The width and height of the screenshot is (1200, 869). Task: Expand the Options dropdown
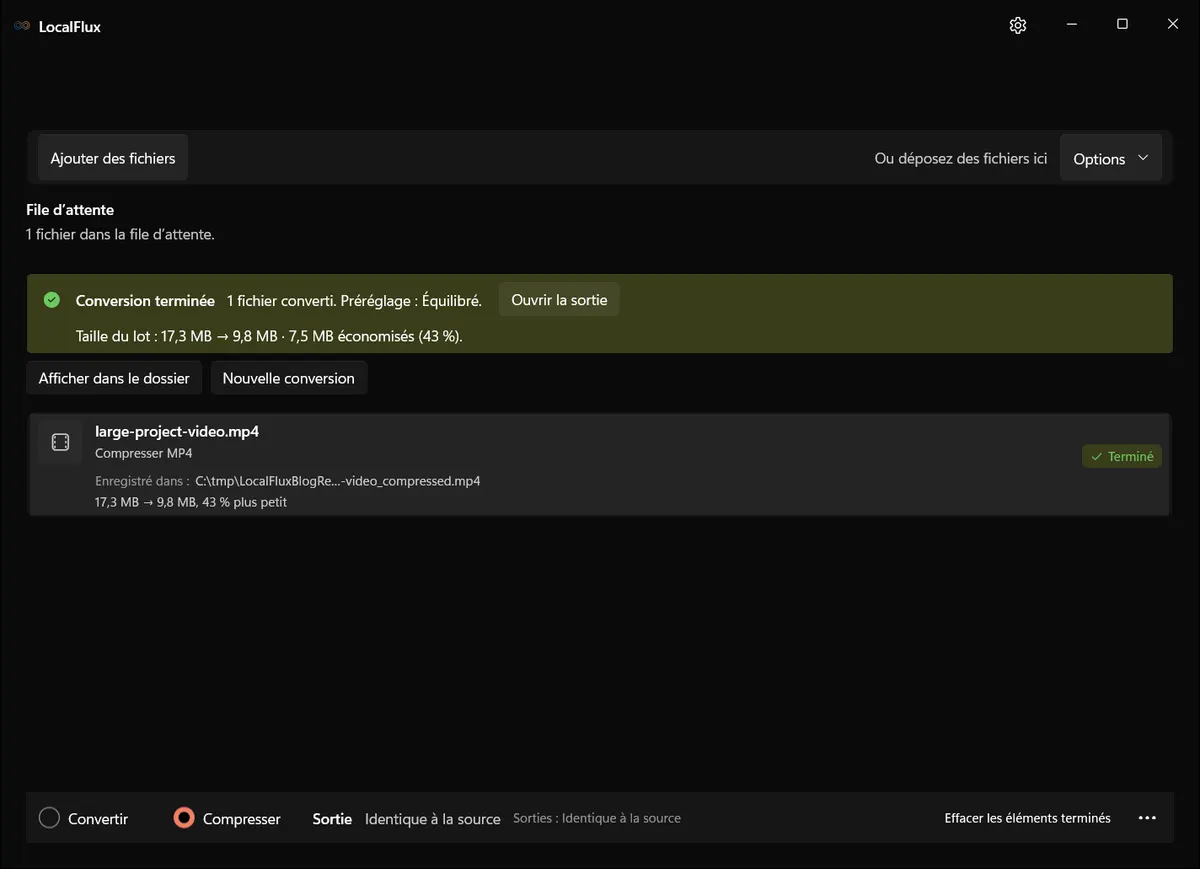pyautogui.click(x=1111, y=159)
